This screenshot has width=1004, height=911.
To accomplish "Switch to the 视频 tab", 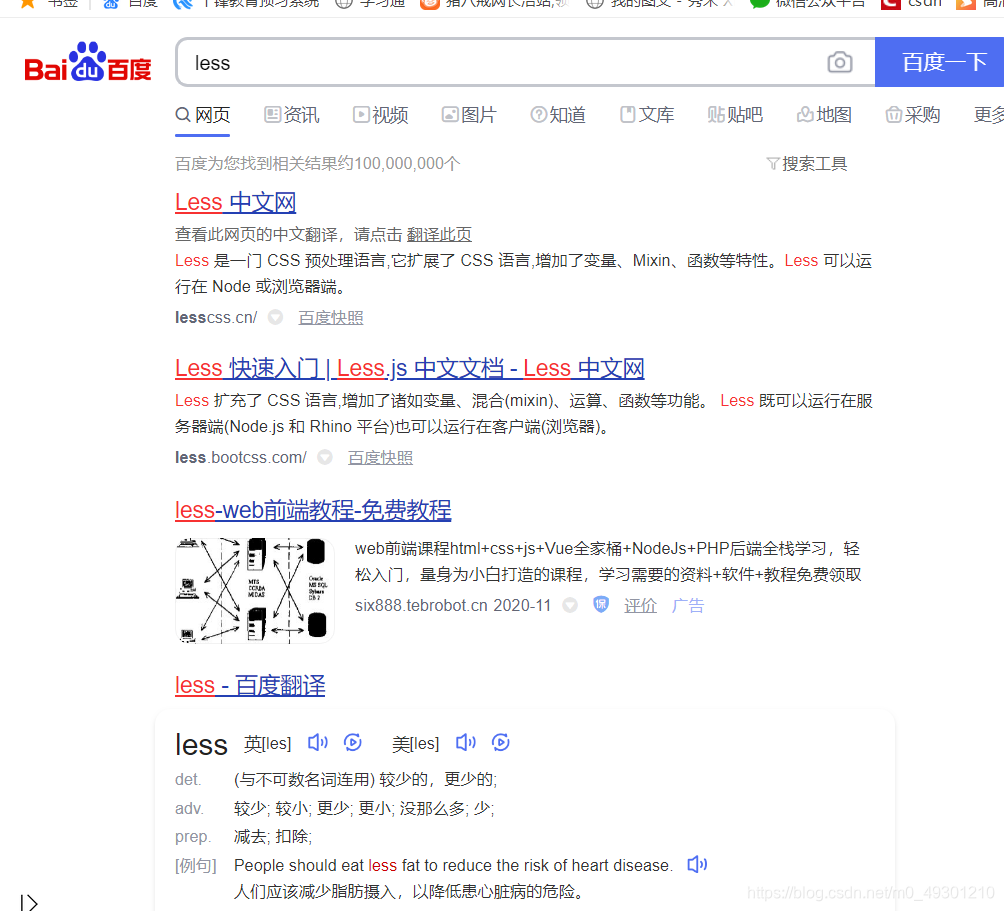I will coord(380,115).
